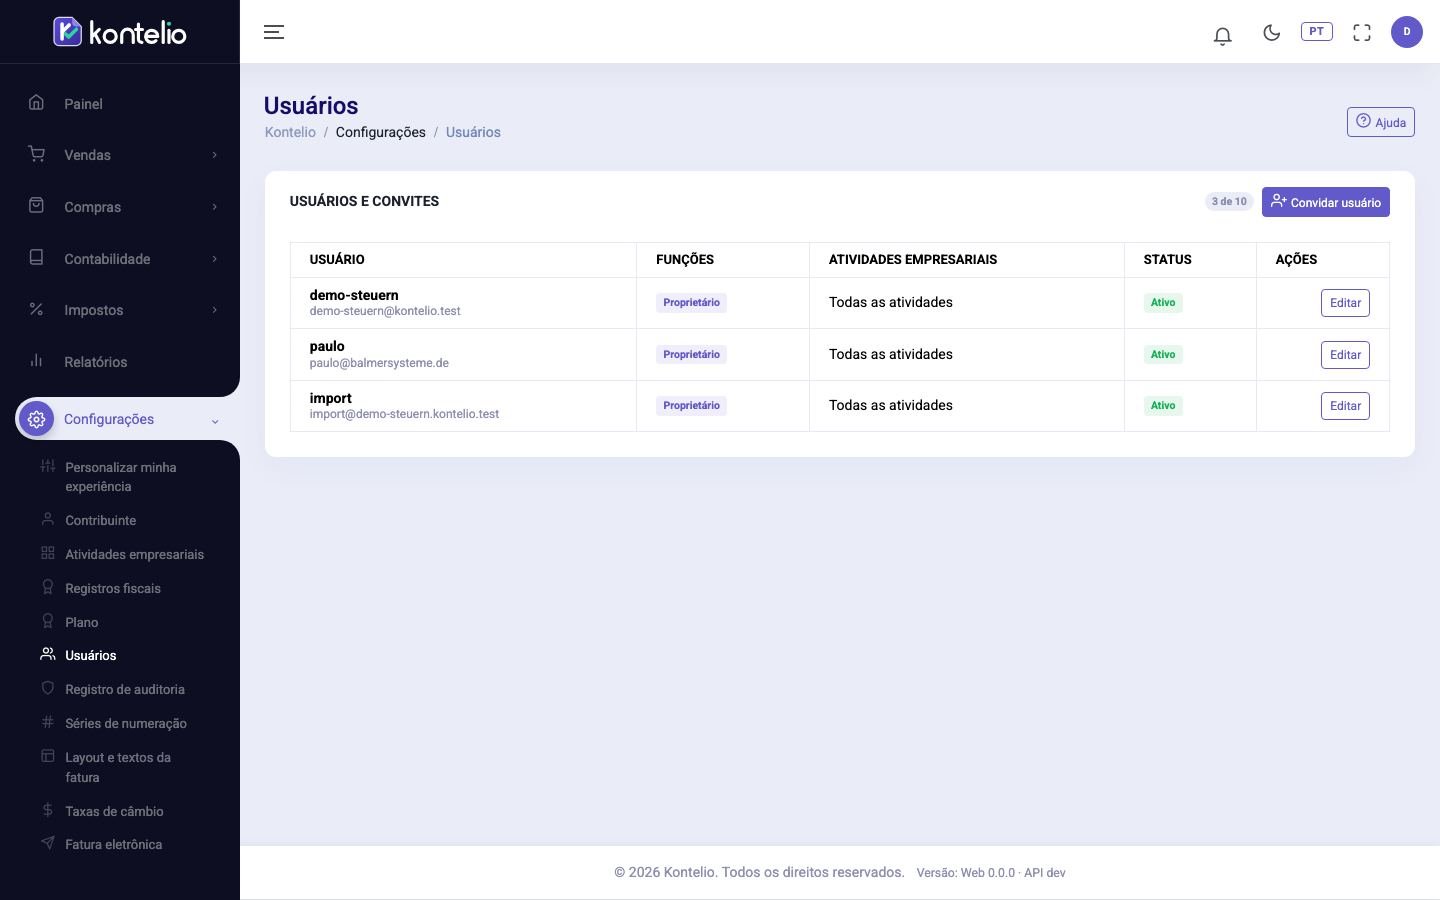Collapse the Configurações menu chevron
The height and width of the screenshot is (900, 1440).
click(x=214, y=421)
